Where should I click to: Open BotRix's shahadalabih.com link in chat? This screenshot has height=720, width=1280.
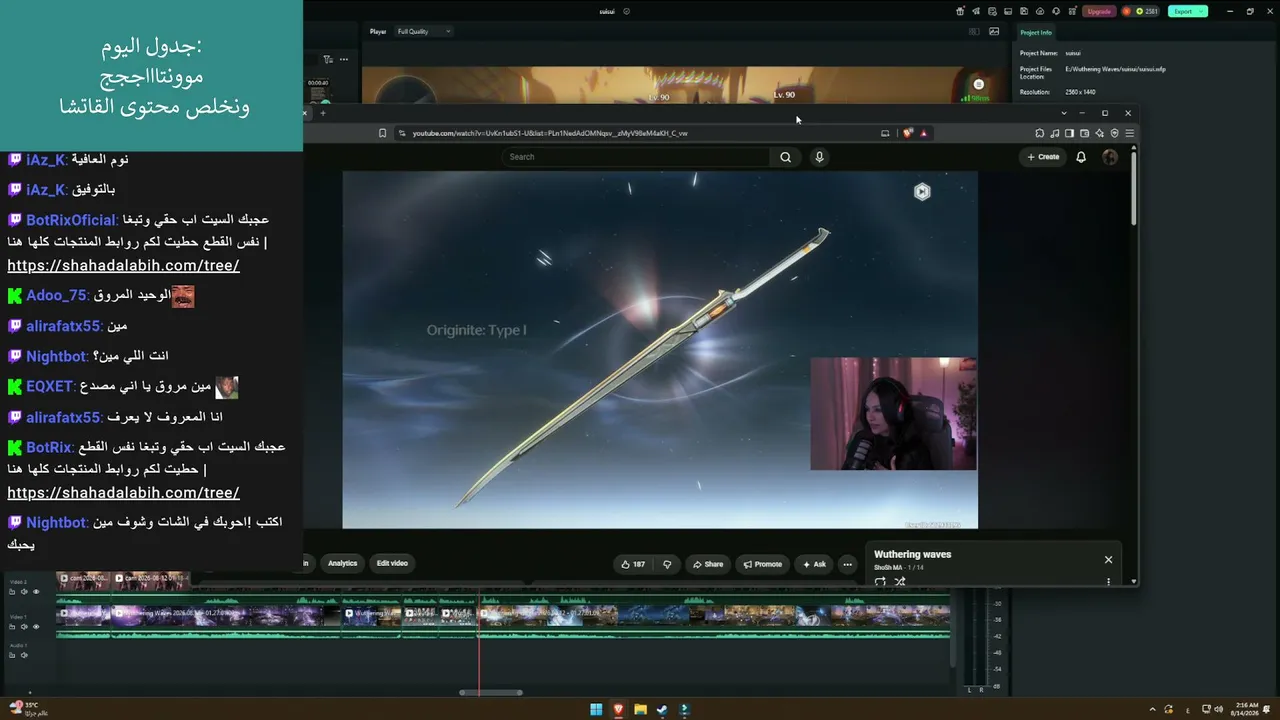point(123,493)
